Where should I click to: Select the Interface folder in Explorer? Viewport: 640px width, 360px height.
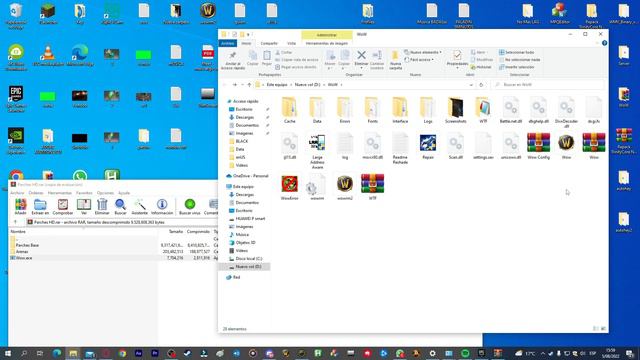click(400, 111)
